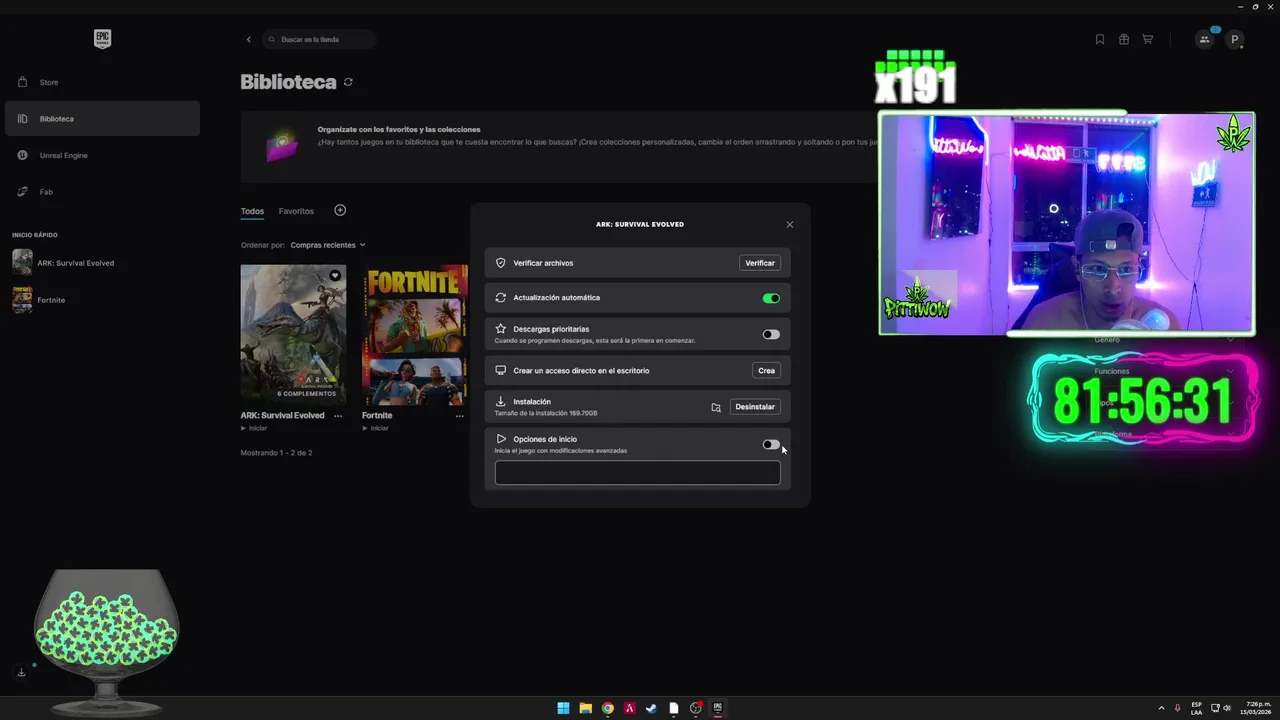Click the sync icon beside Actualización automática
Image resolution: width=1280 pixels, height=720 pixels.
(x=501, y=297)
